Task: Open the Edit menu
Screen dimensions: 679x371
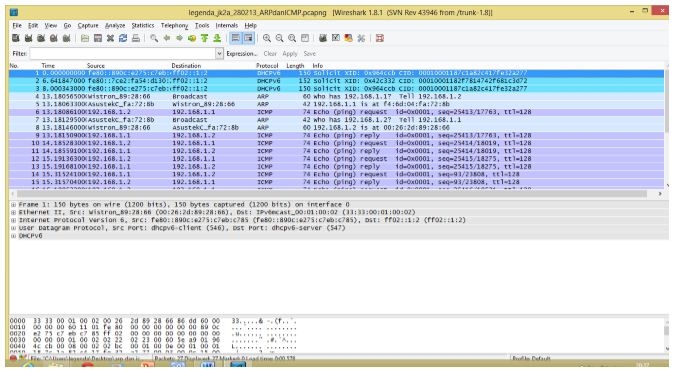Action: tap(33, 26)
